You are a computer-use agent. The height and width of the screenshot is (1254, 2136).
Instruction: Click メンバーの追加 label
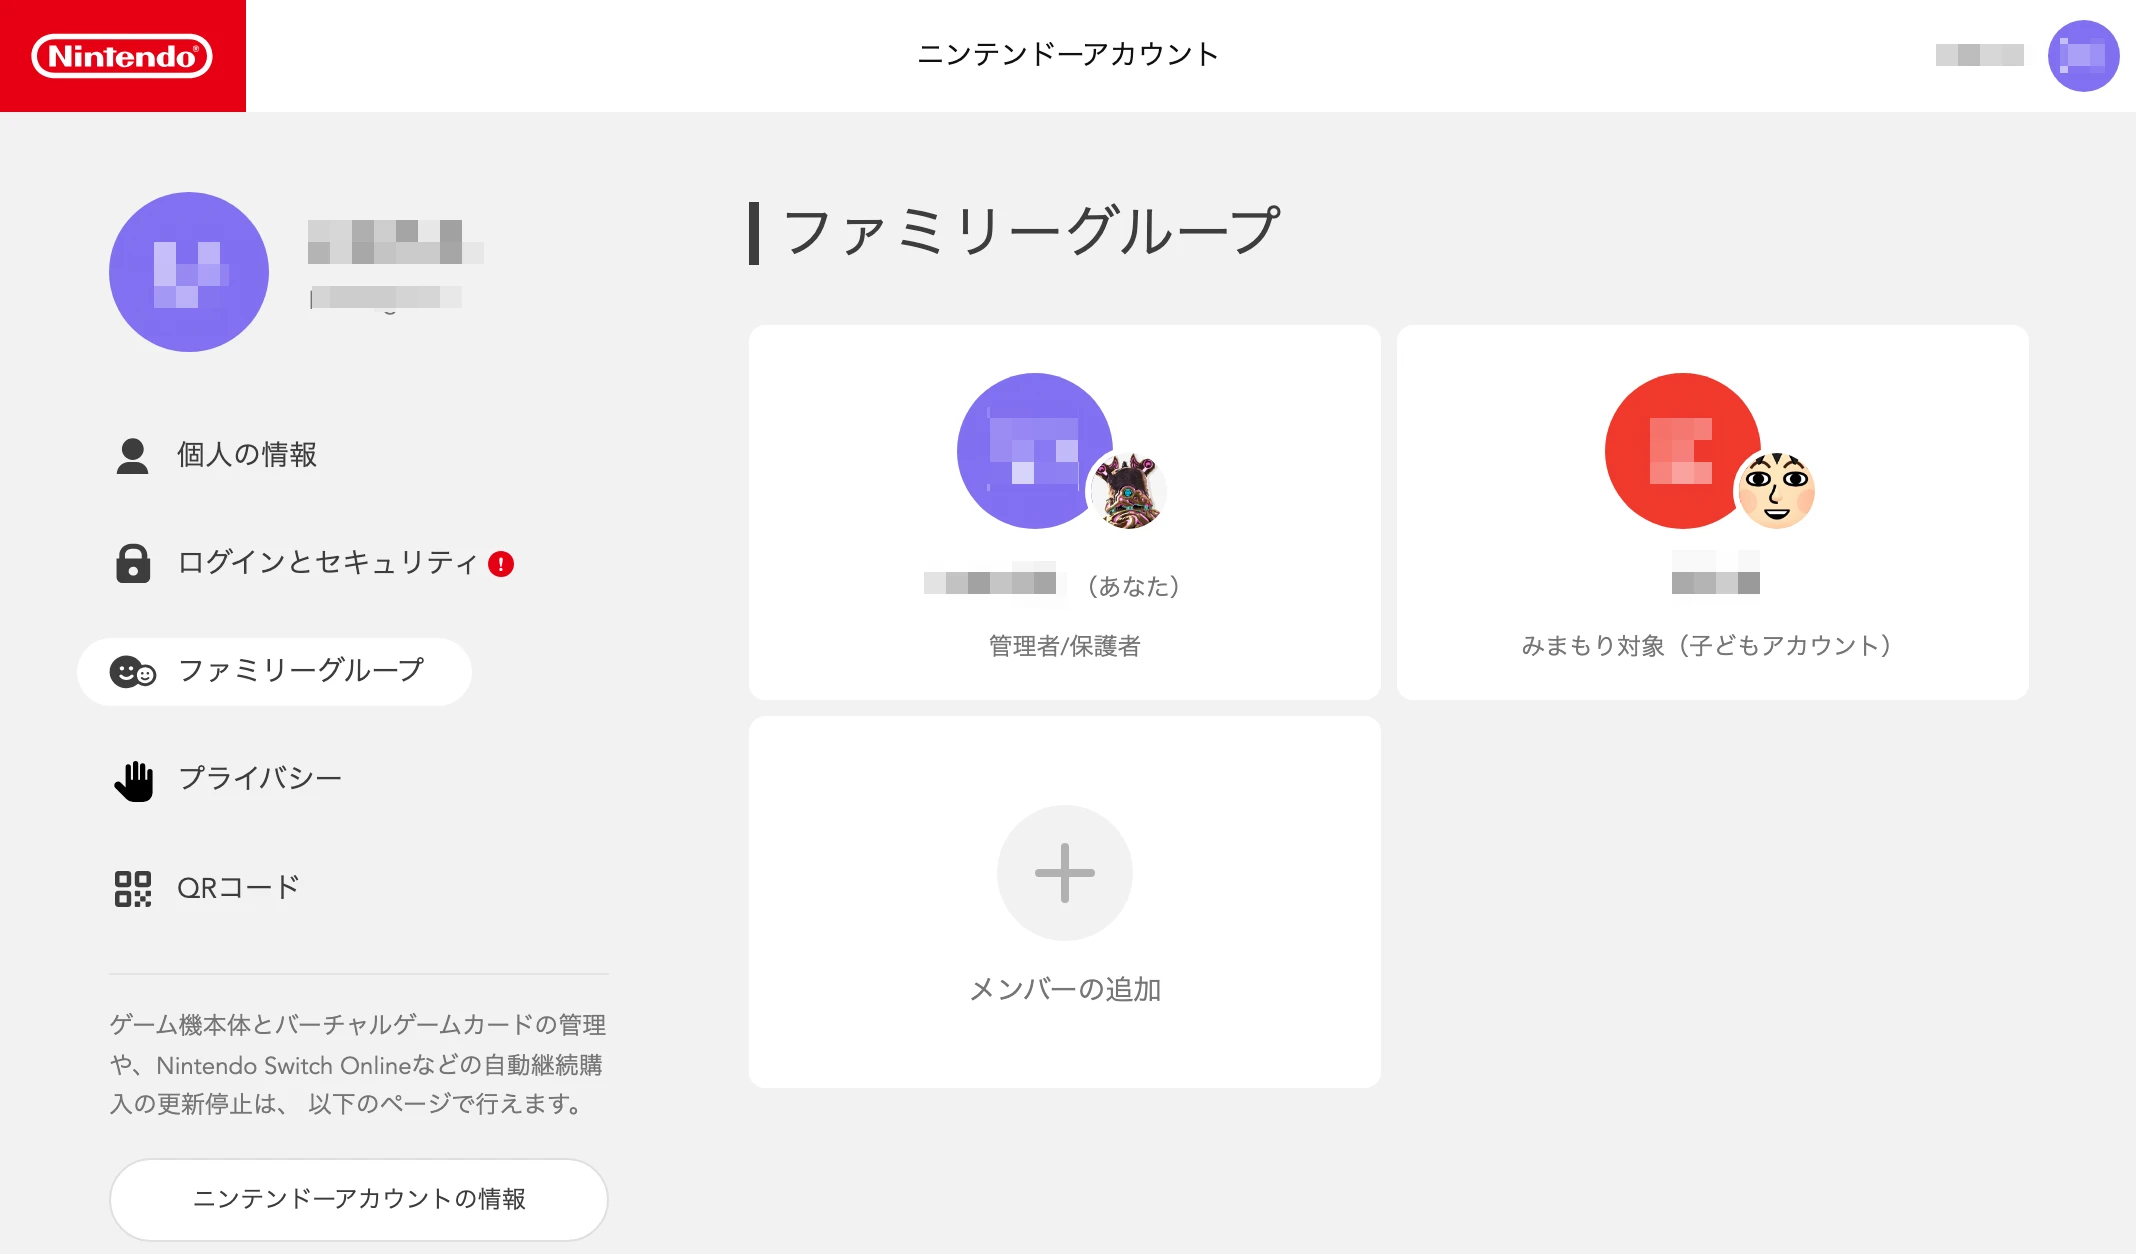click(1065, 989)
